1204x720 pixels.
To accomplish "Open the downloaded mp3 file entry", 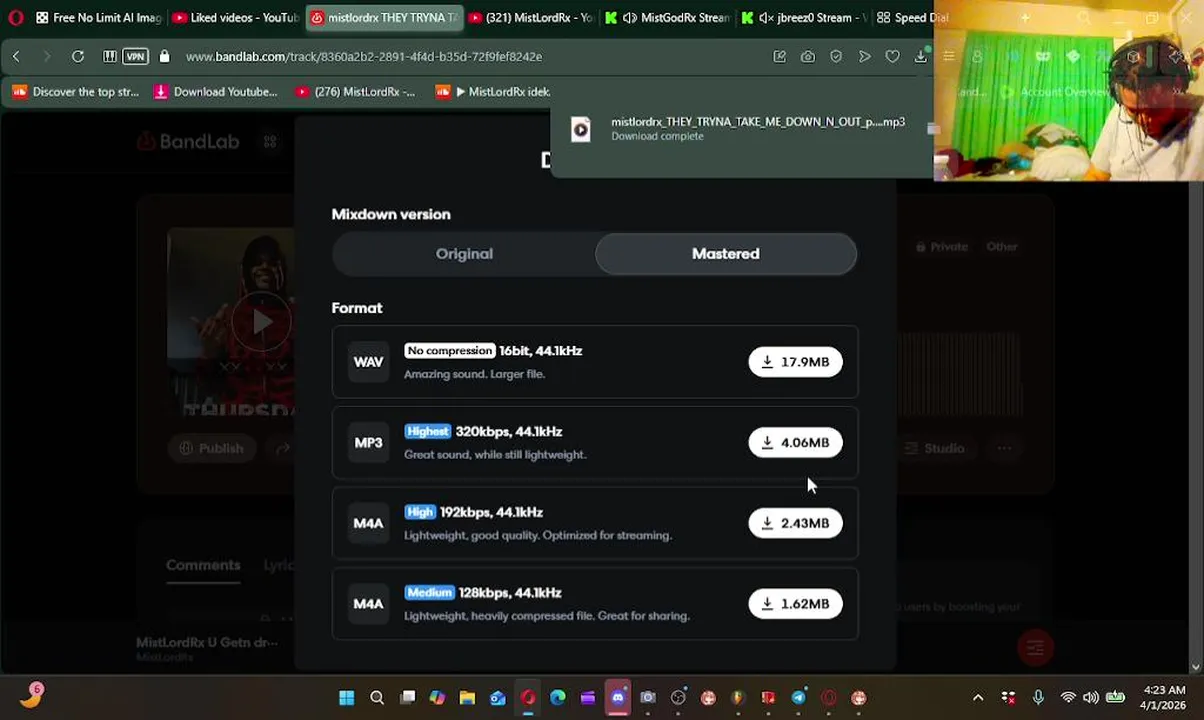I will (740, 129).
